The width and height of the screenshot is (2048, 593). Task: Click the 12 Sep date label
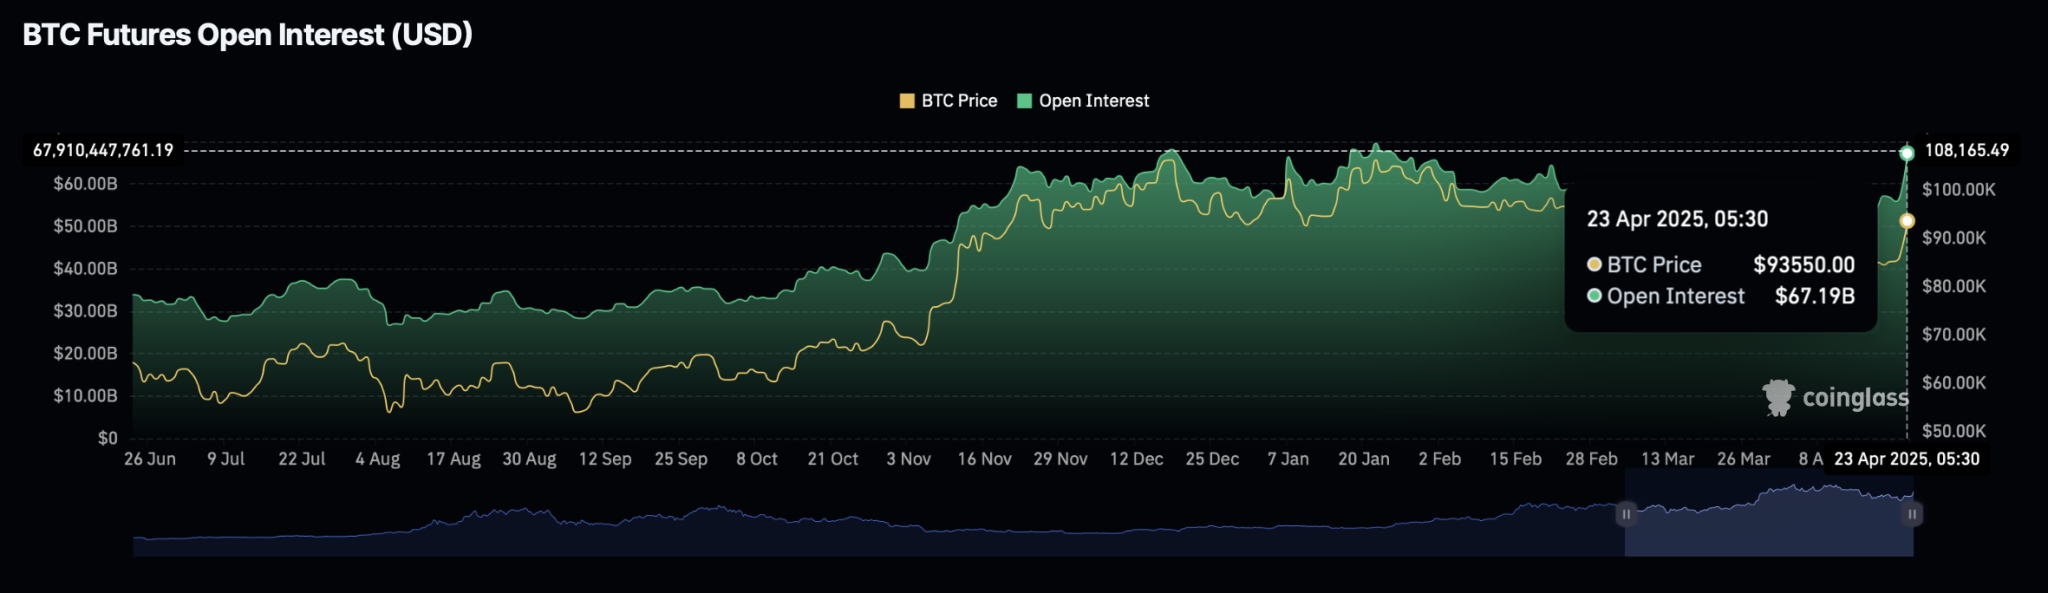tap(605, 459)
